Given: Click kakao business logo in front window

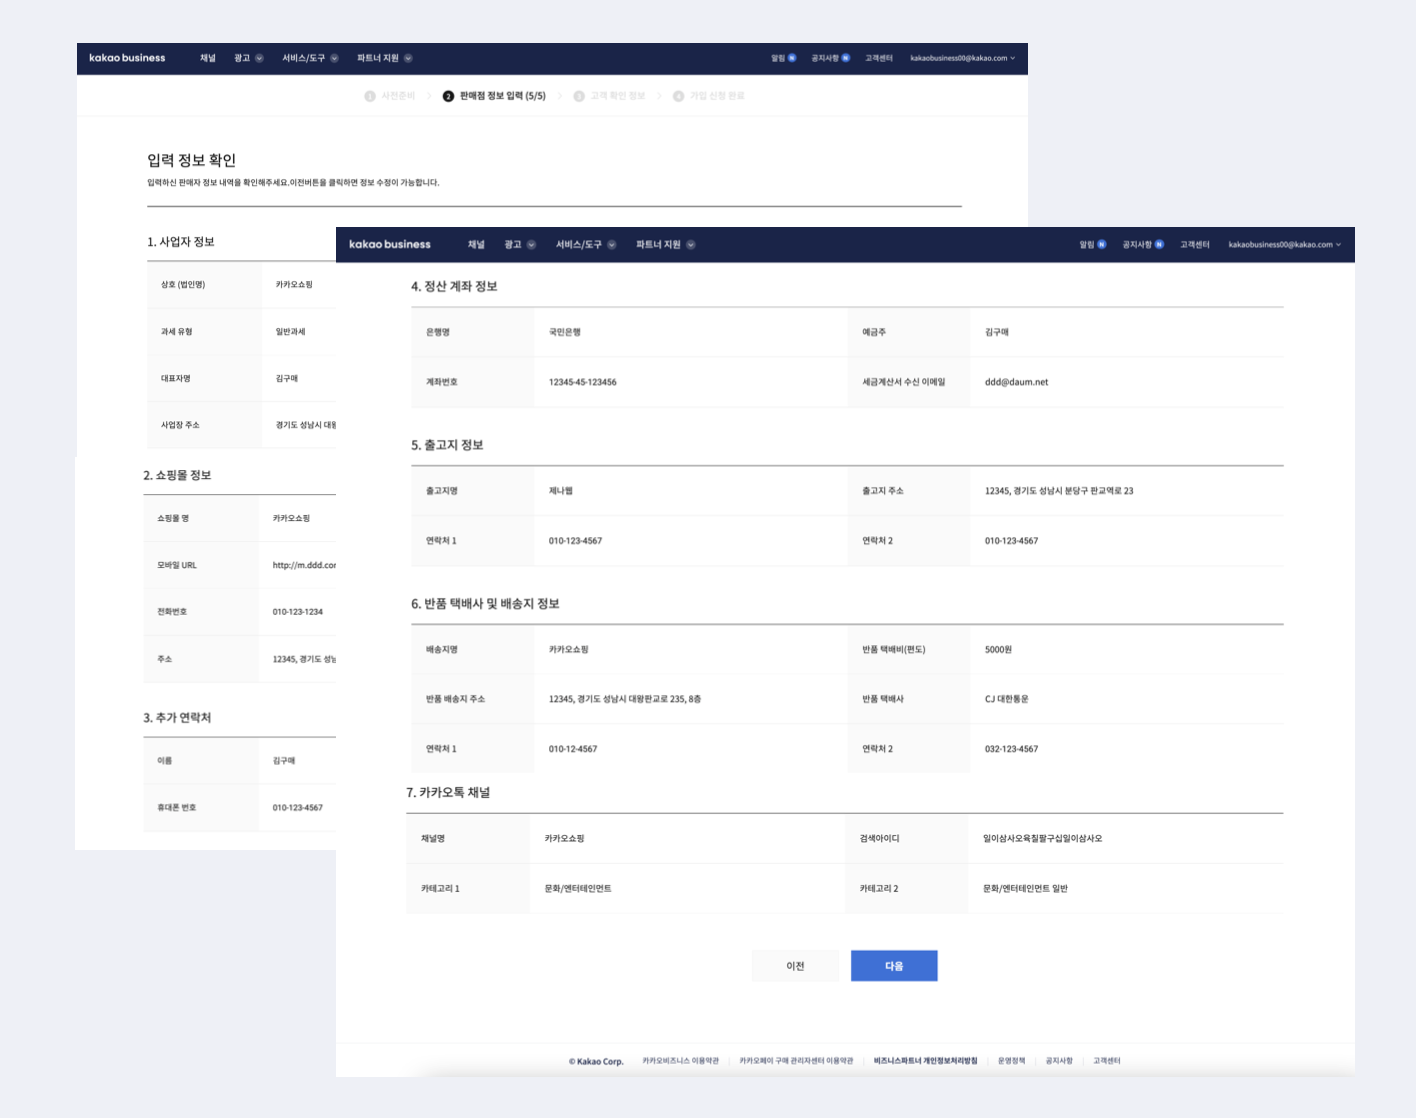Looking at the screenshot, I should [x=390, y=244].
